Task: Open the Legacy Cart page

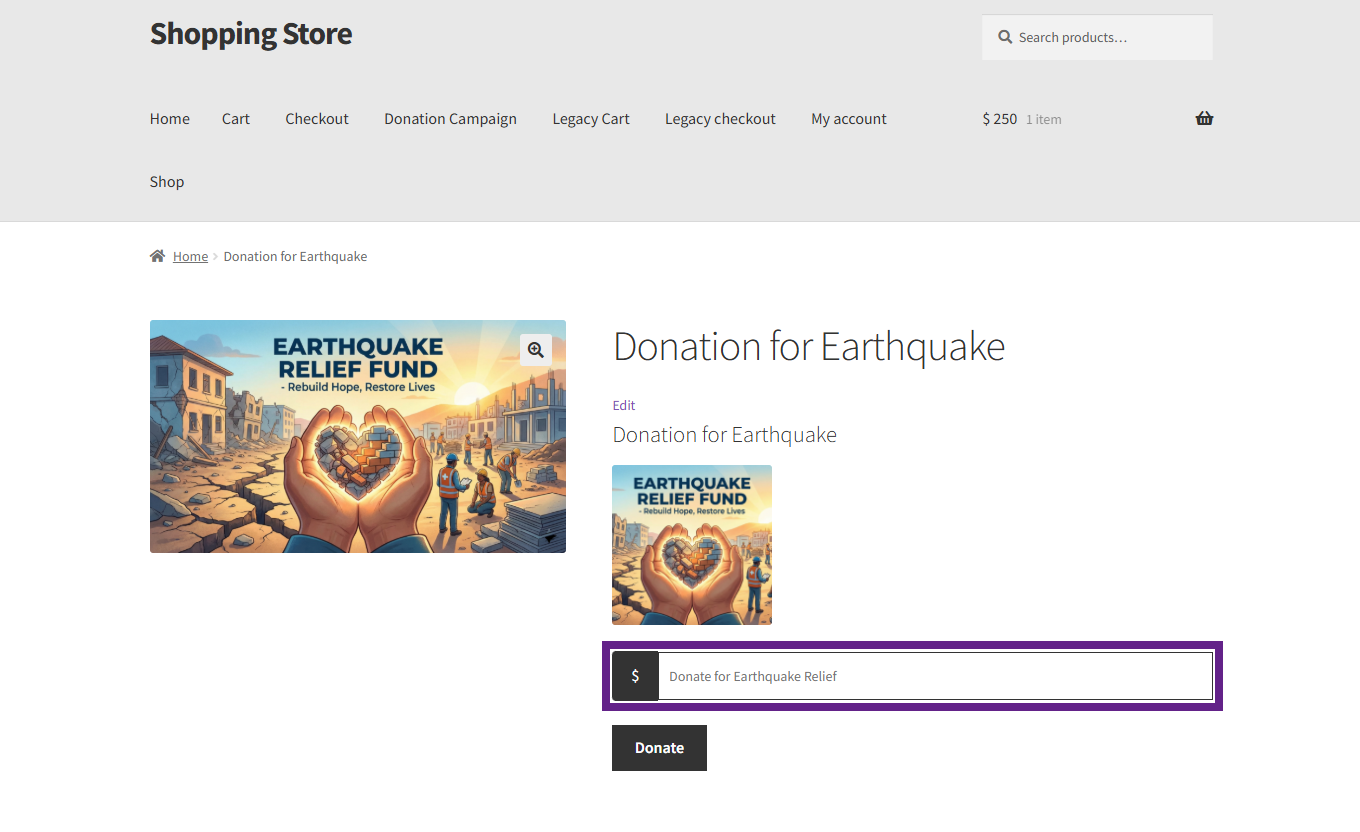Action: pos(591,119)
